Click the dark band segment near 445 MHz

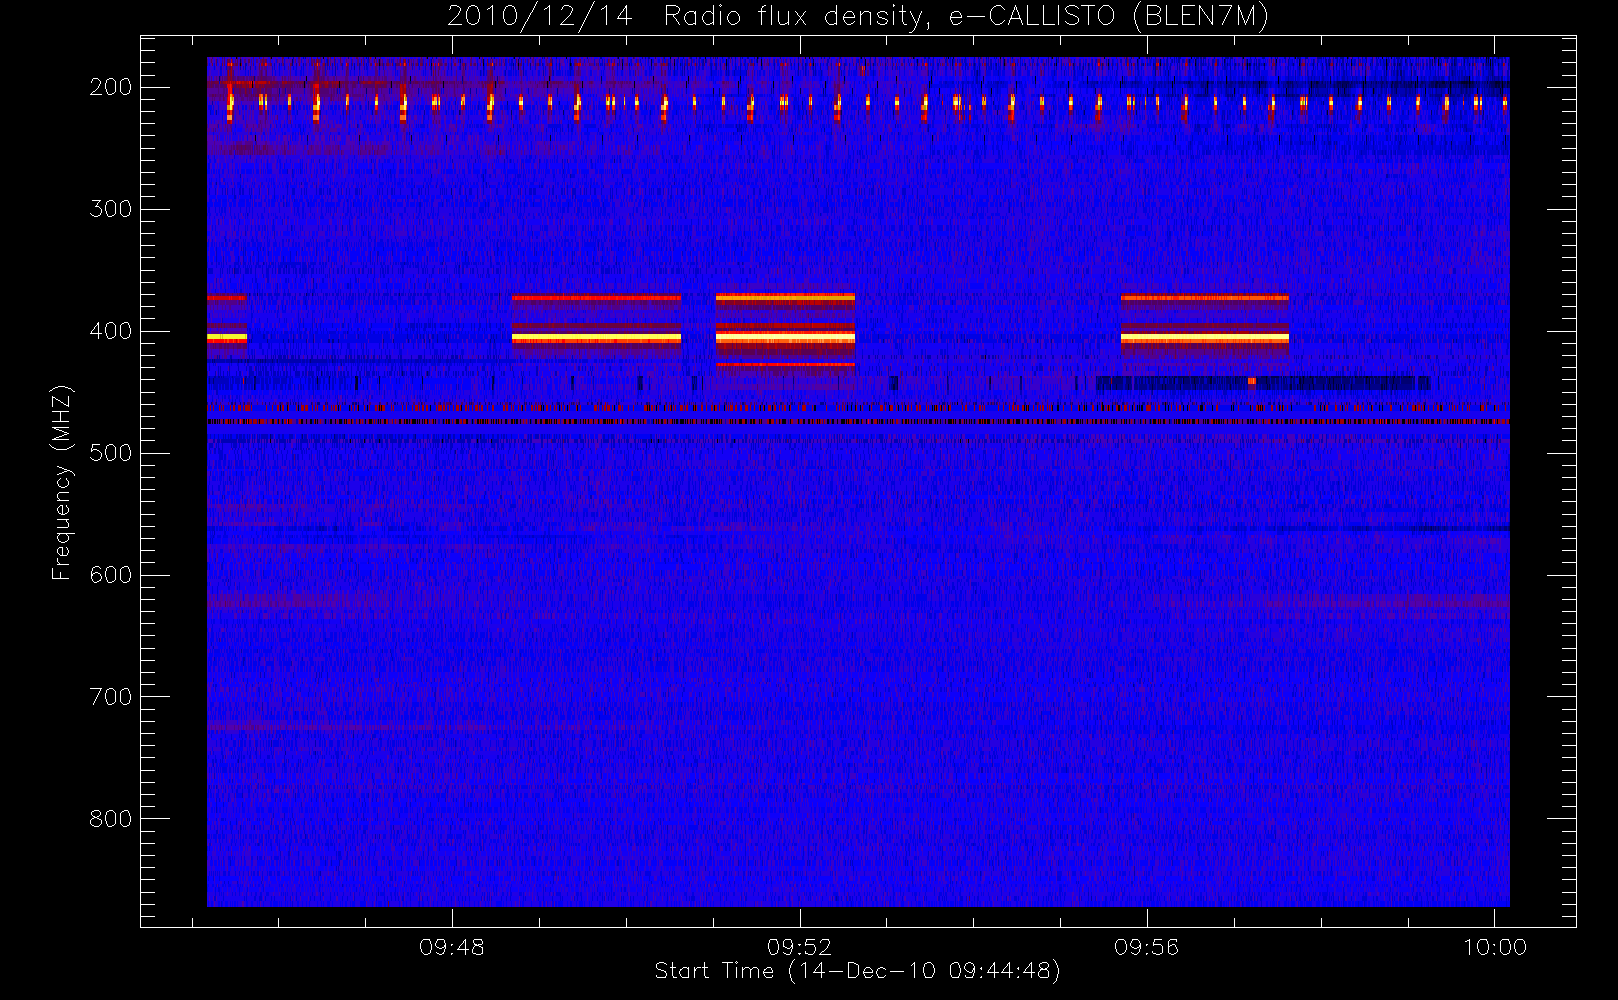1263,383
